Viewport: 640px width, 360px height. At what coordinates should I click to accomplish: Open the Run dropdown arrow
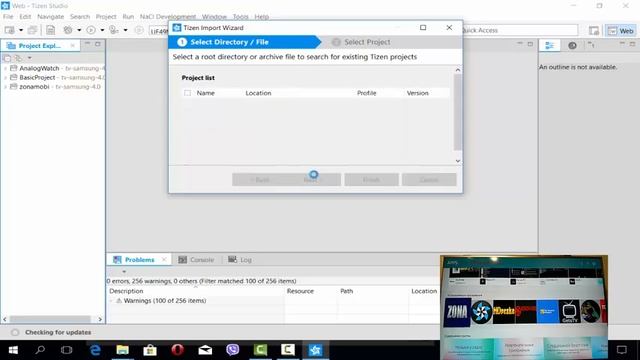coord(102,30)
